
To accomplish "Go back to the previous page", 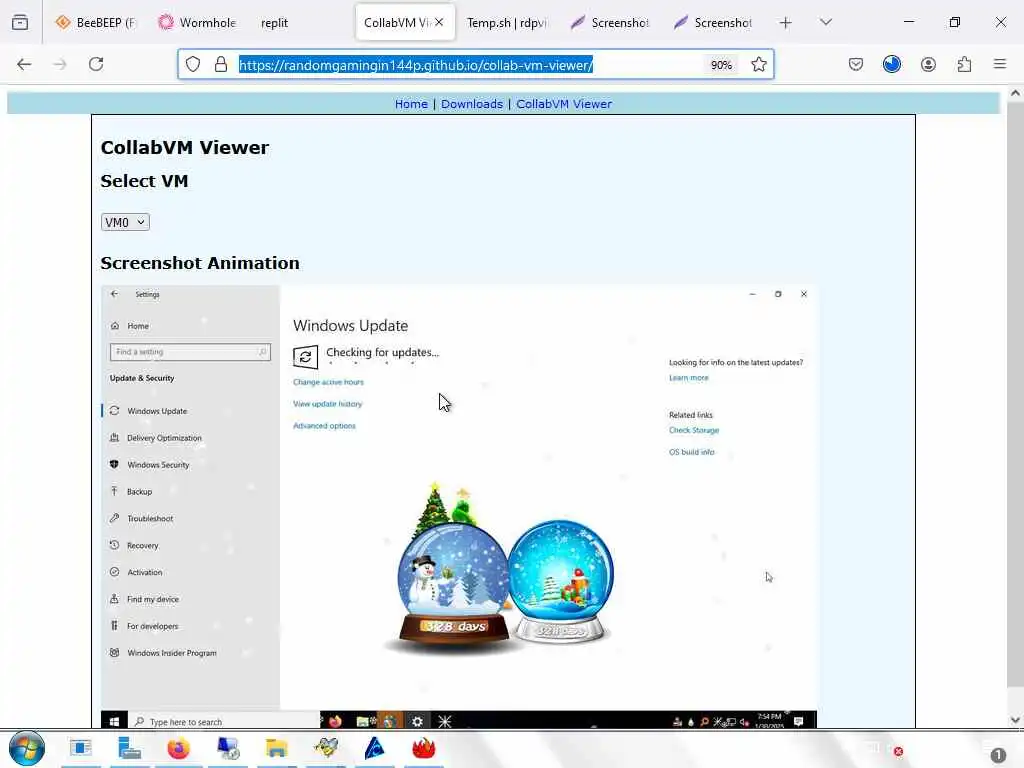I will click(x=24, y=64).
